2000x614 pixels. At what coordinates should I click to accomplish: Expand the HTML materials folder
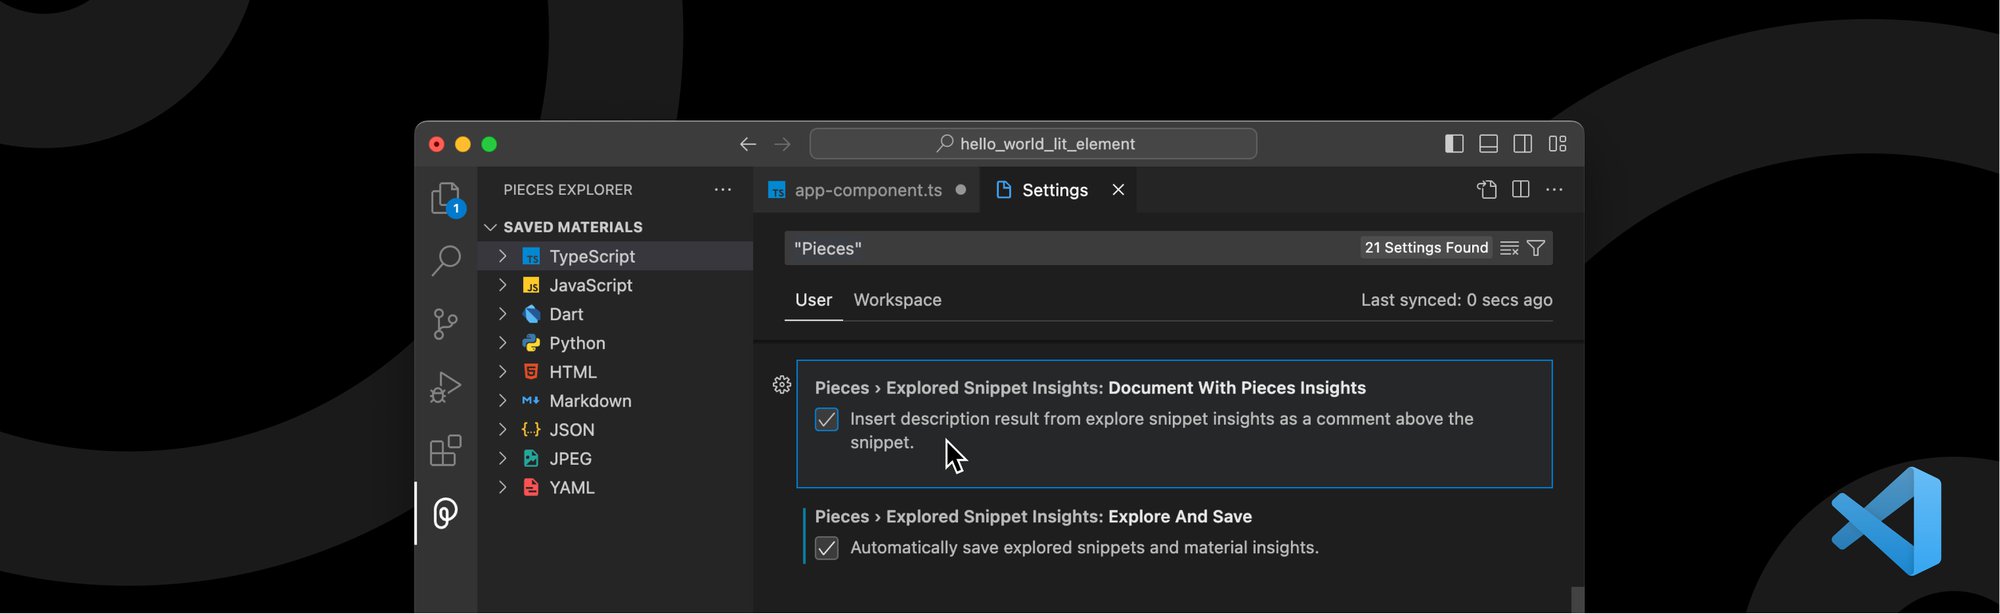pos(502,372)
